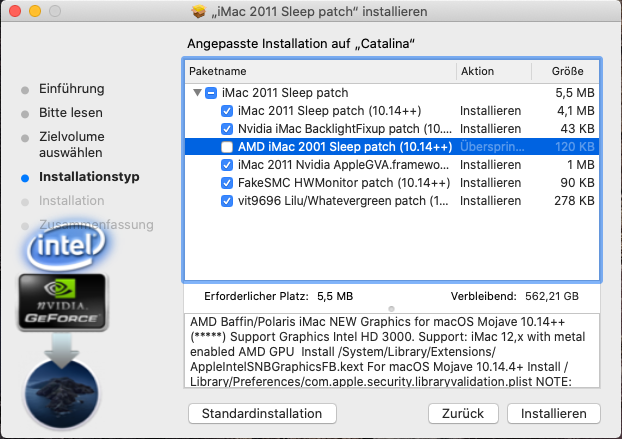Uncheck Nvidia iMac BacklightFixup patch

[x=227, y=129]
